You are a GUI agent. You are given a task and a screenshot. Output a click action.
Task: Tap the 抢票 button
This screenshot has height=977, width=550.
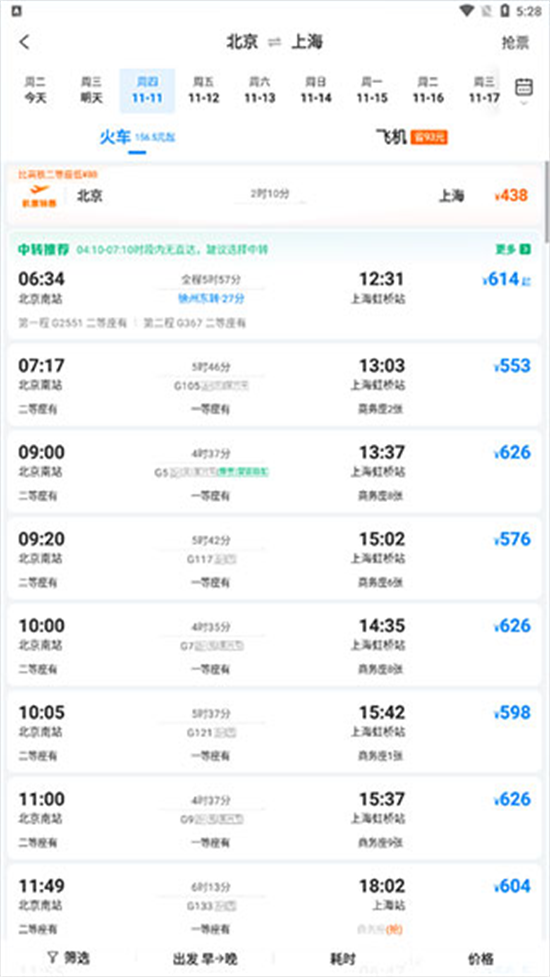pyautogui.click(x=516, y=42)
